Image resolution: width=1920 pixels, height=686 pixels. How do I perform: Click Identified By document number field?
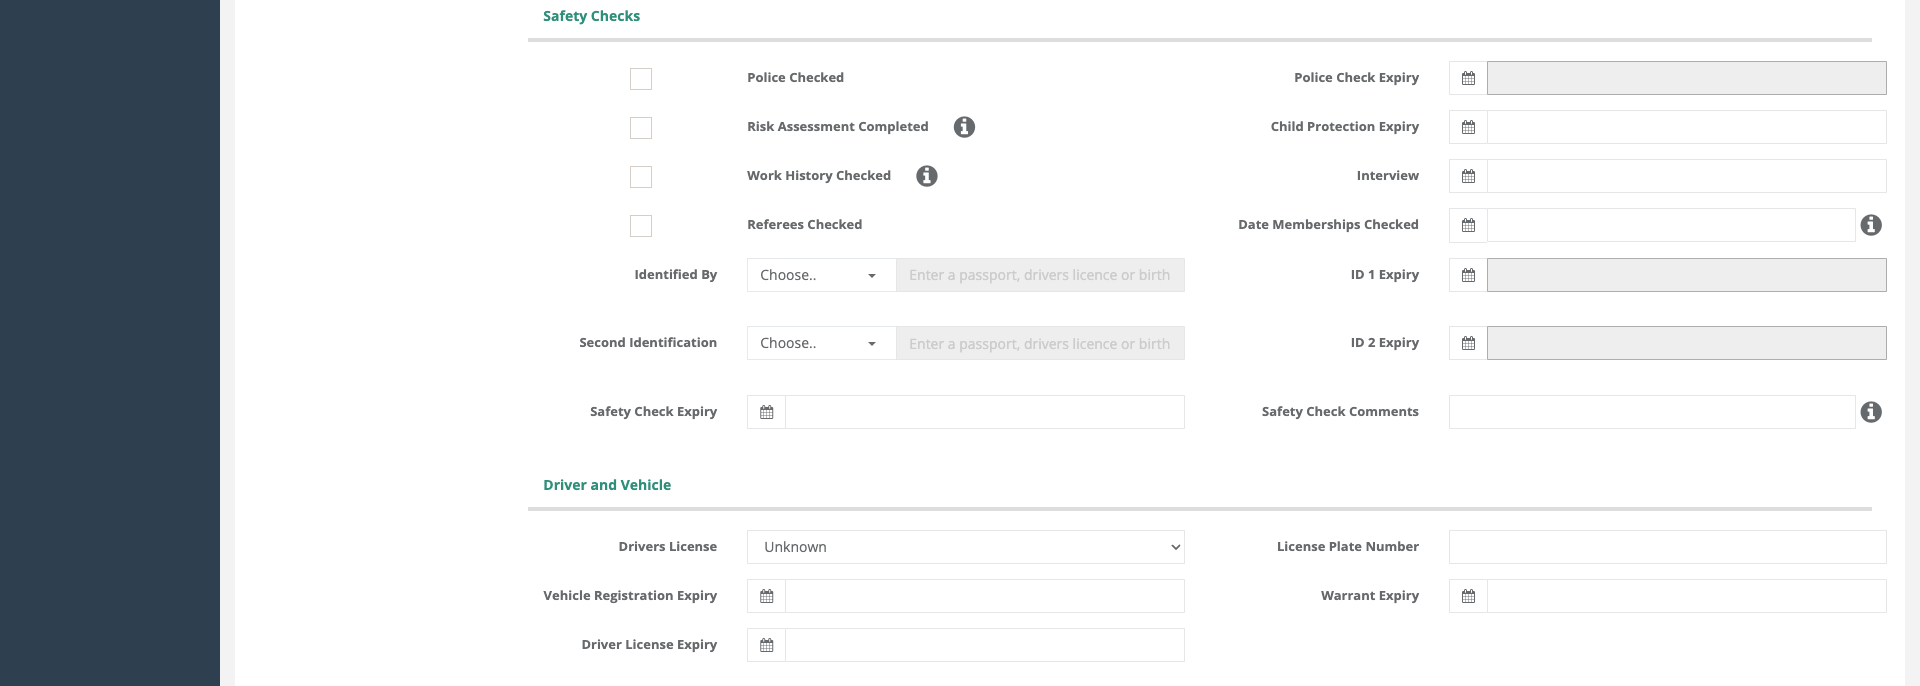click(x=1040, y=275)
